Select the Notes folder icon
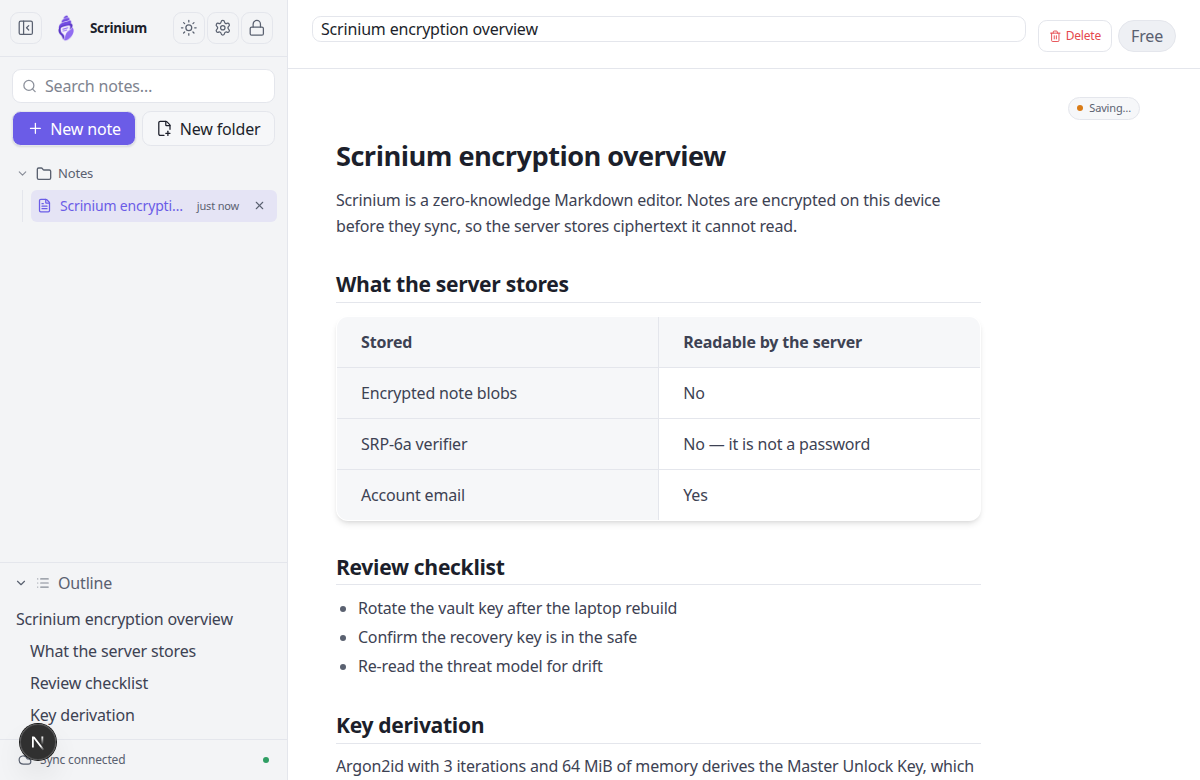Viewport: 1200px width, 780px height. coord(43,173)
